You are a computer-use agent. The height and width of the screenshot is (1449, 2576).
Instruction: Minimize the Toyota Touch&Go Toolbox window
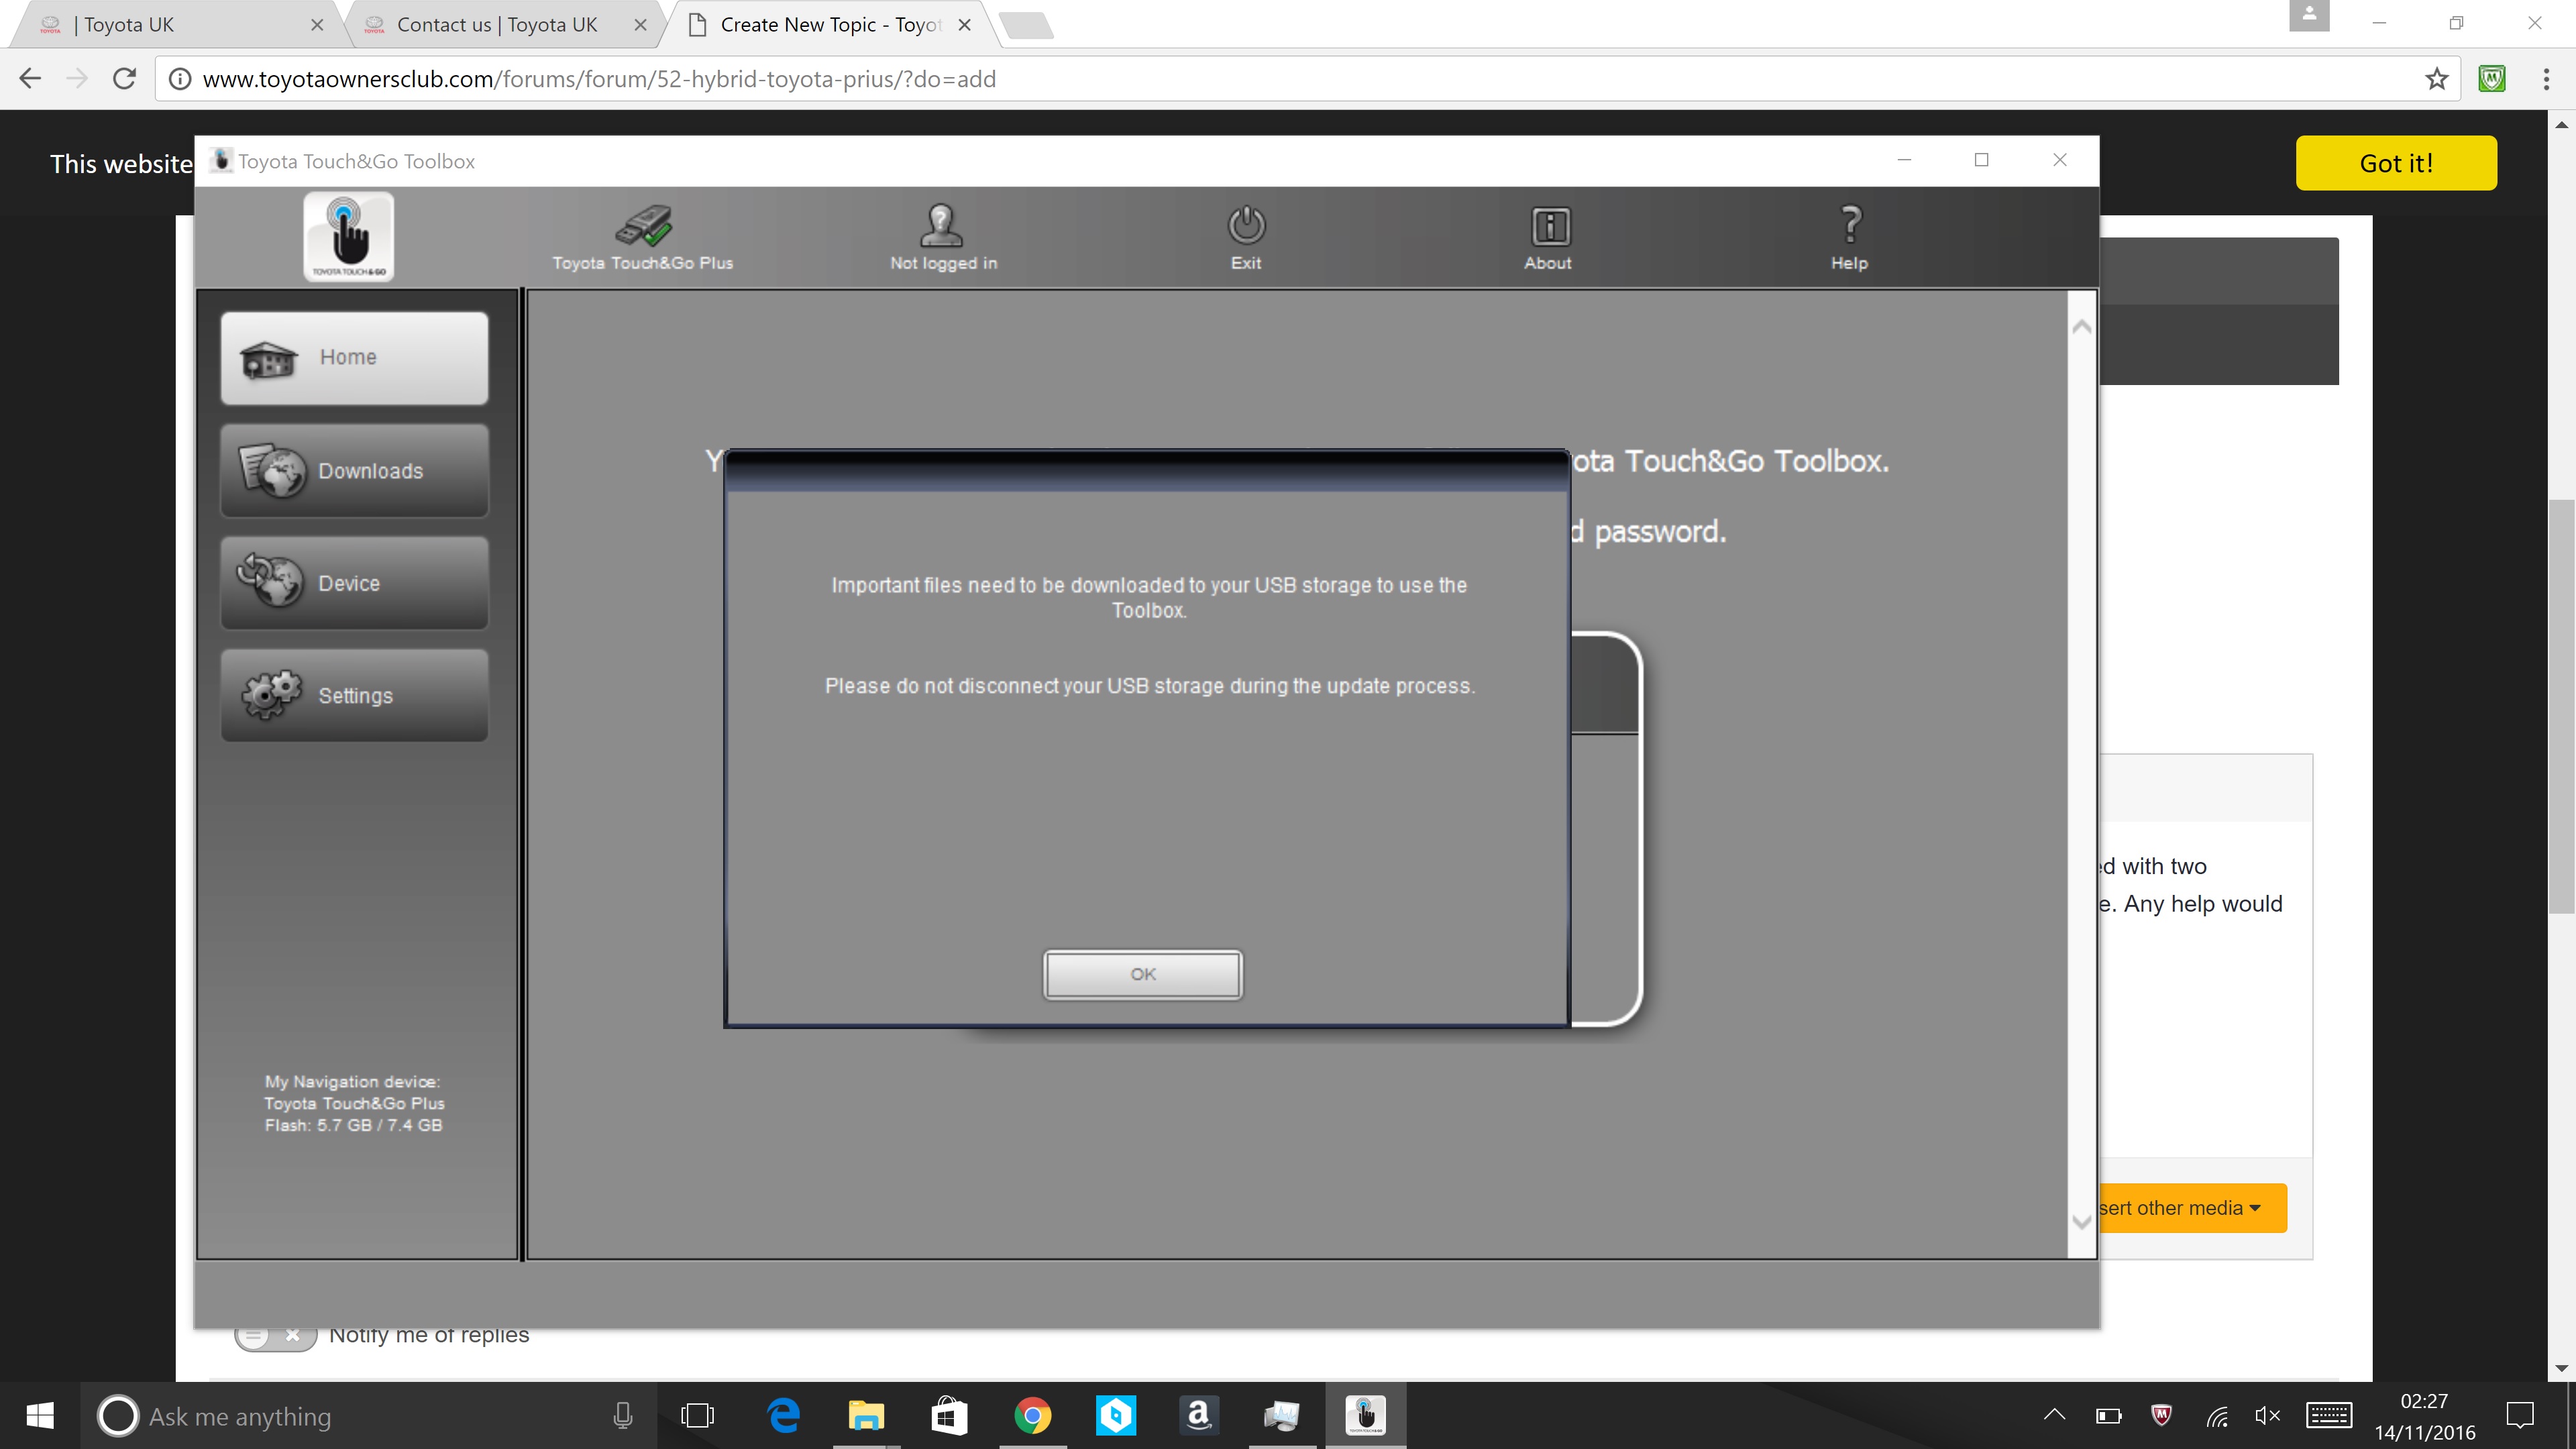(1904, 160)
